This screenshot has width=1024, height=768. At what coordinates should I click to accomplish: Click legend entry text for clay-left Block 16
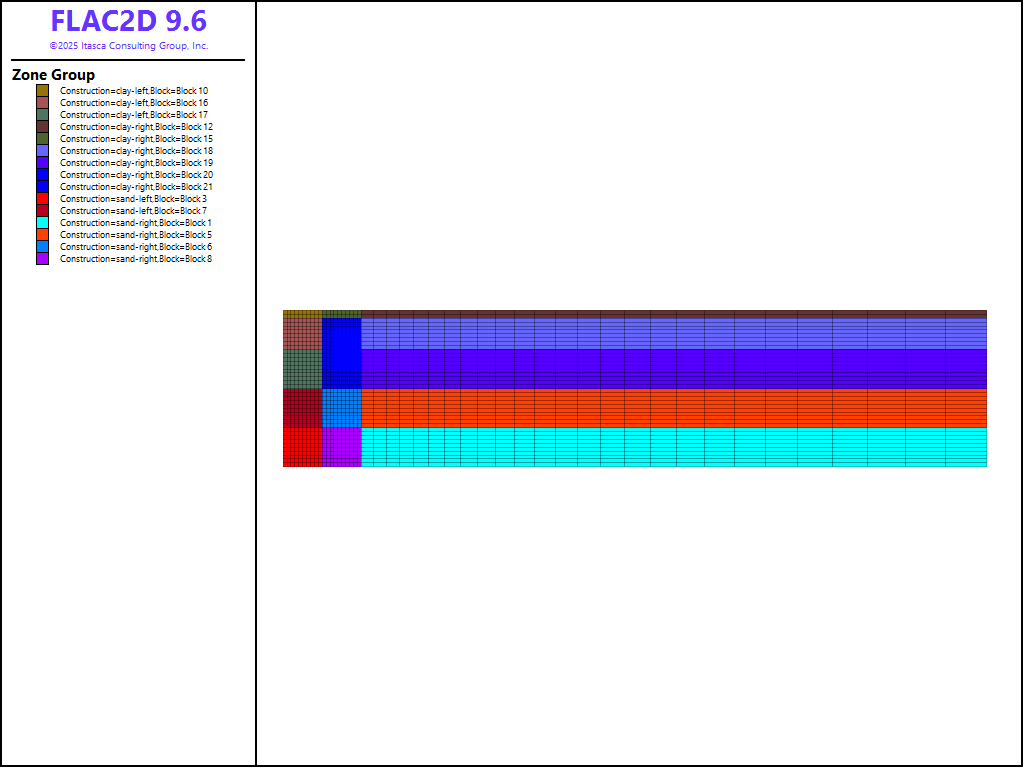(x=134, y=103)
